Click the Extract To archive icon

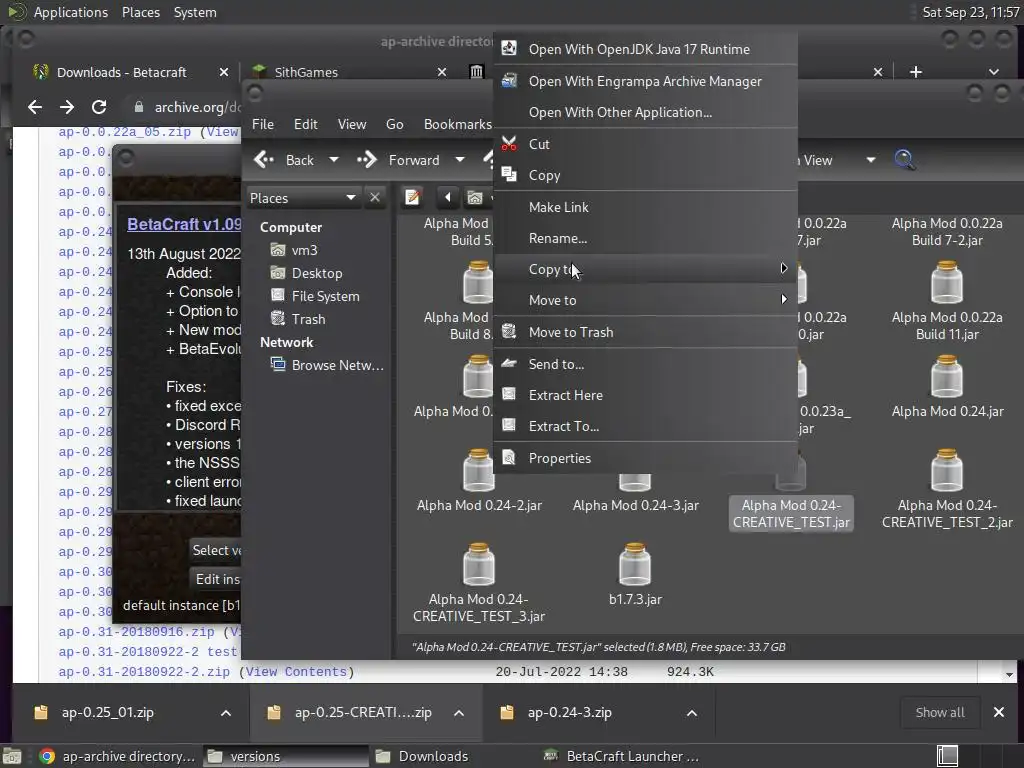point(509,425)
